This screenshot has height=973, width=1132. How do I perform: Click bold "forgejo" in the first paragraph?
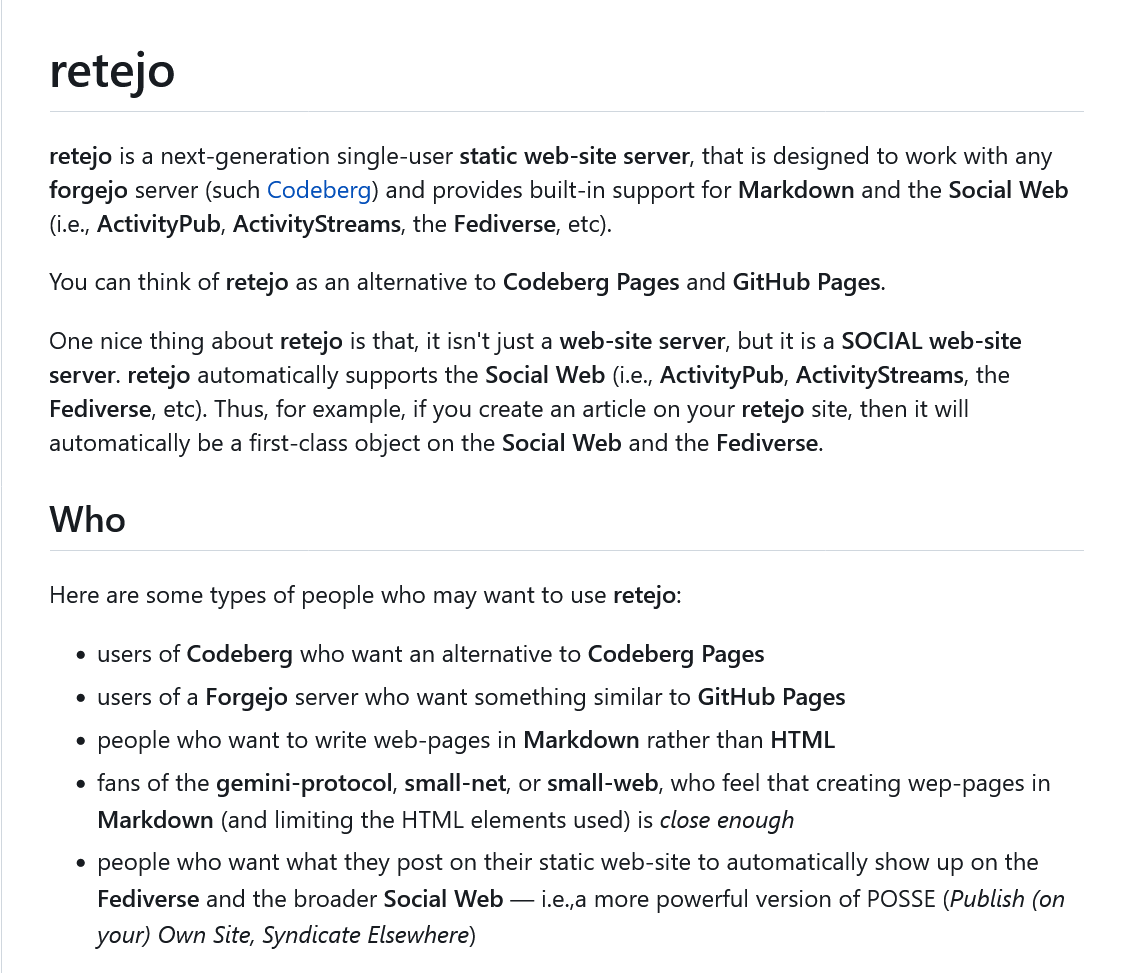pyautogui.click(x=89, y=190)
